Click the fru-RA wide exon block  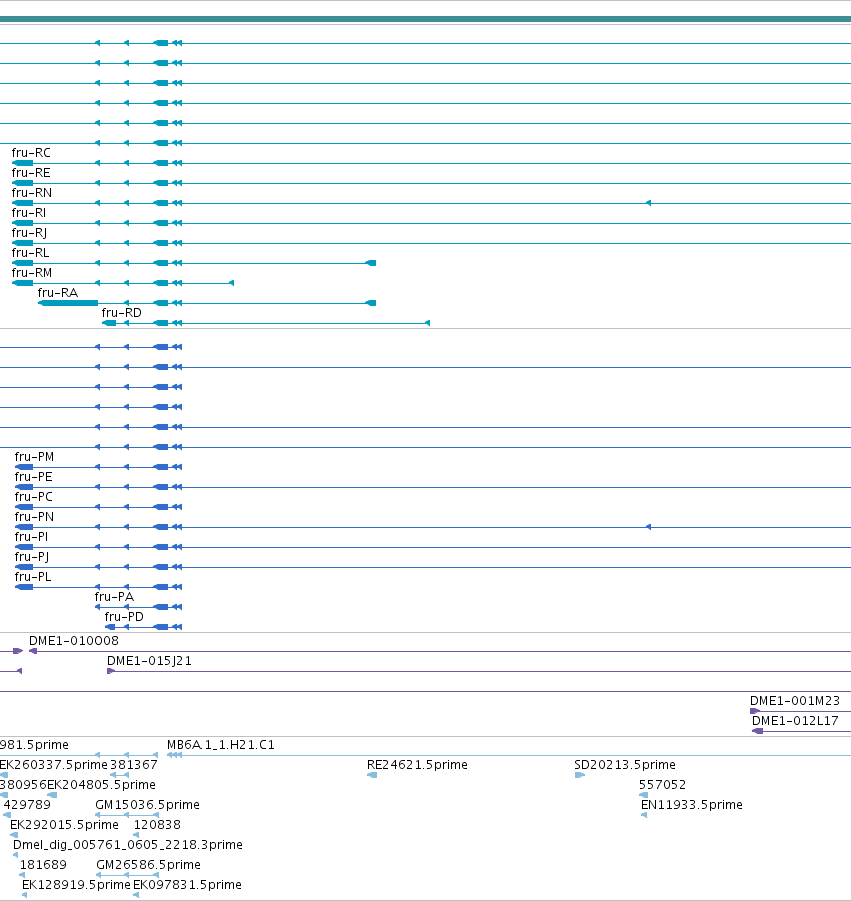pyautogui.click(x=68, y=303)
